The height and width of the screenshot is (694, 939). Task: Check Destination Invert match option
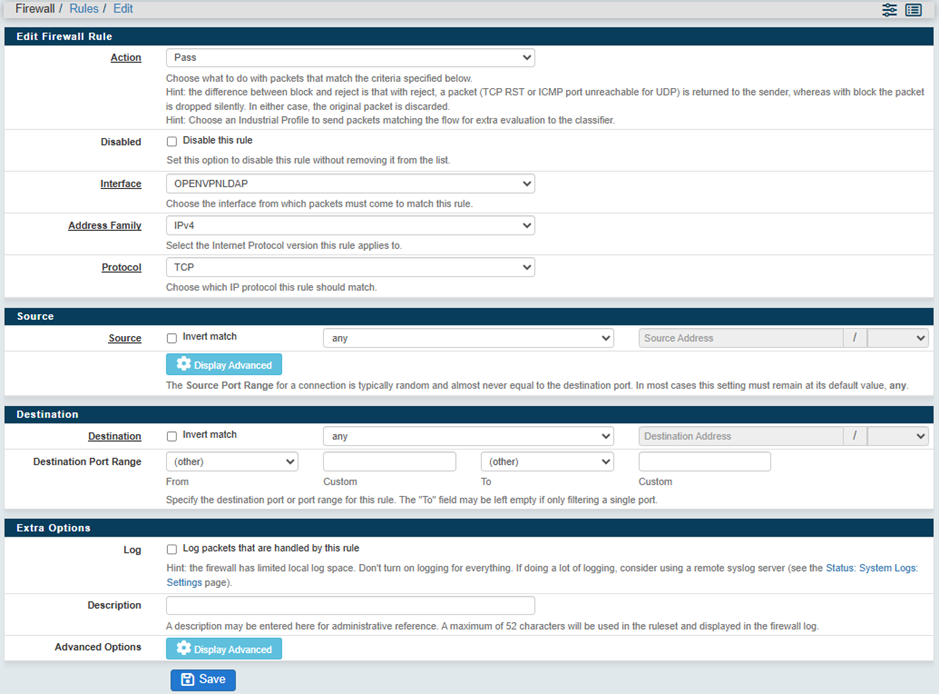click(x=172, y=436)
